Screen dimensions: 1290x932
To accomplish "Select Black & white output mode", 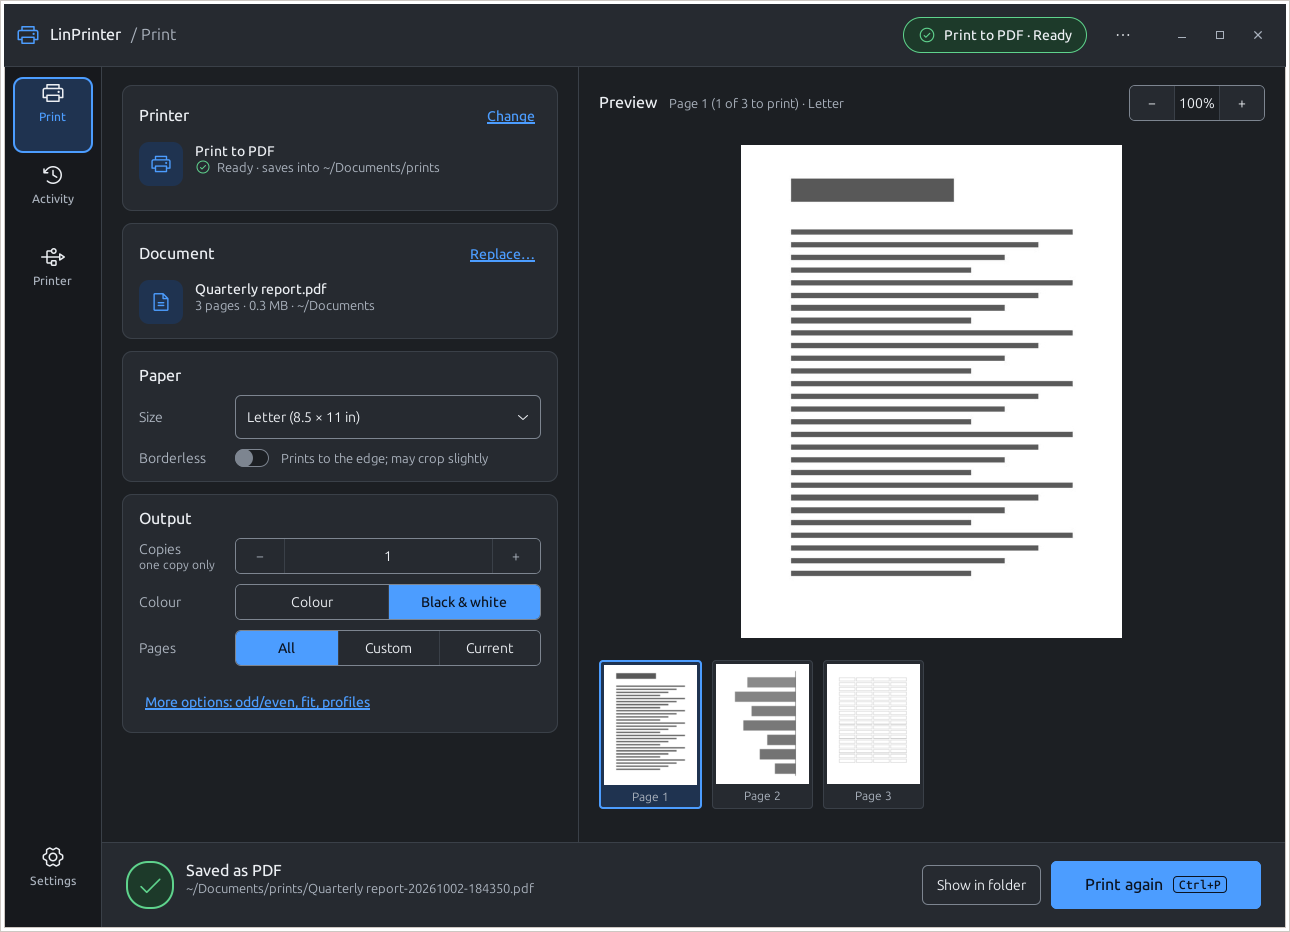I will click(464, 602).
